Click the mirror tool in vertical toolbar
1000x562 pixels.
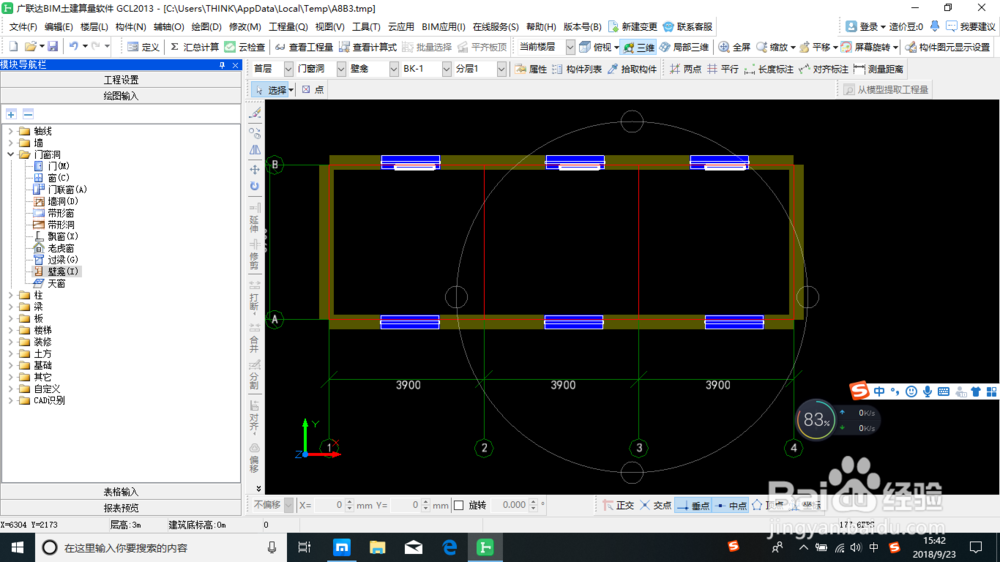point(254,150)
